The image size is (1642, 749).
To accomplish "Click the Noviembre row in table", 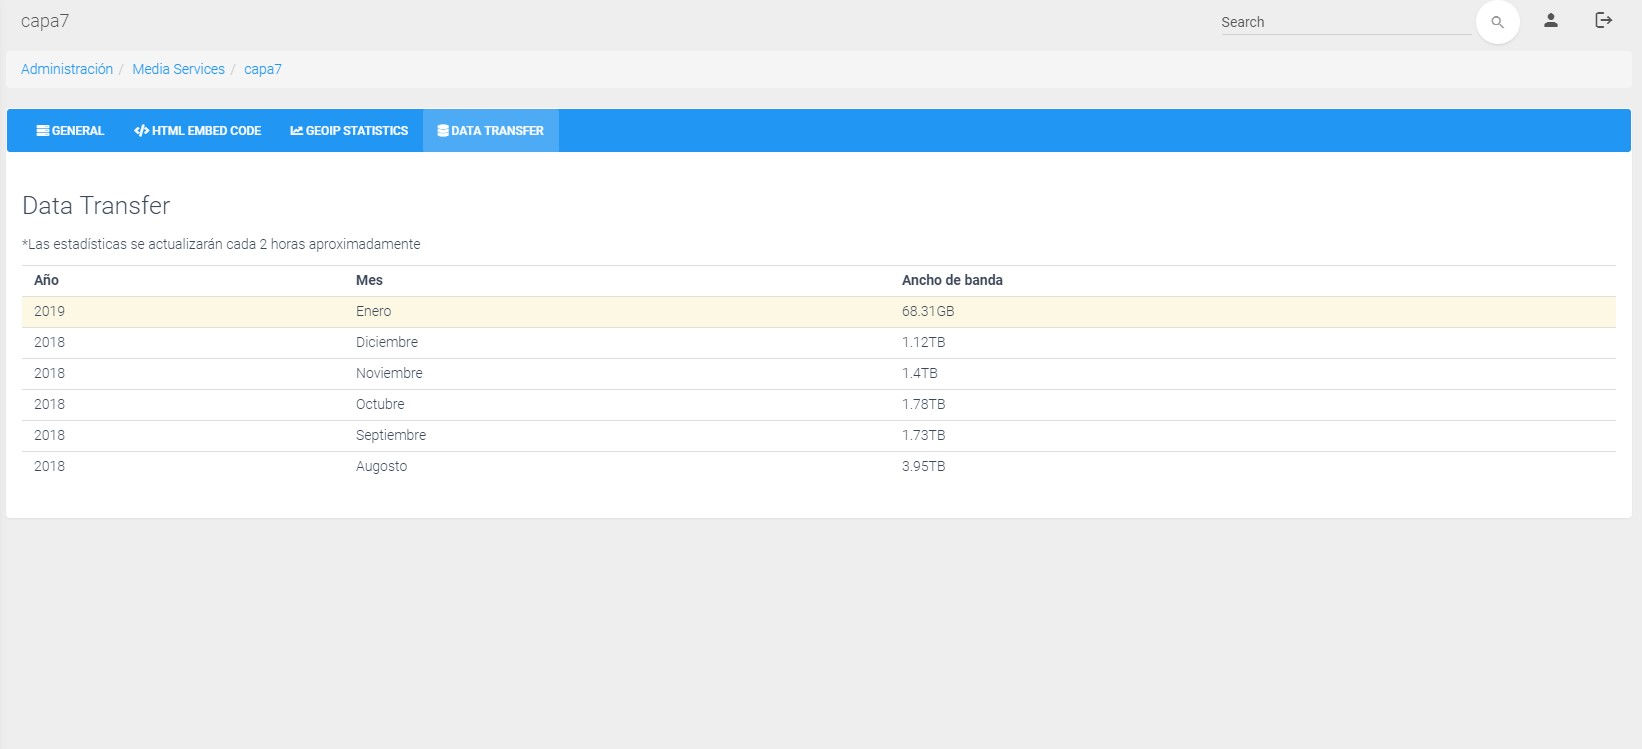I will pos(389,373).
